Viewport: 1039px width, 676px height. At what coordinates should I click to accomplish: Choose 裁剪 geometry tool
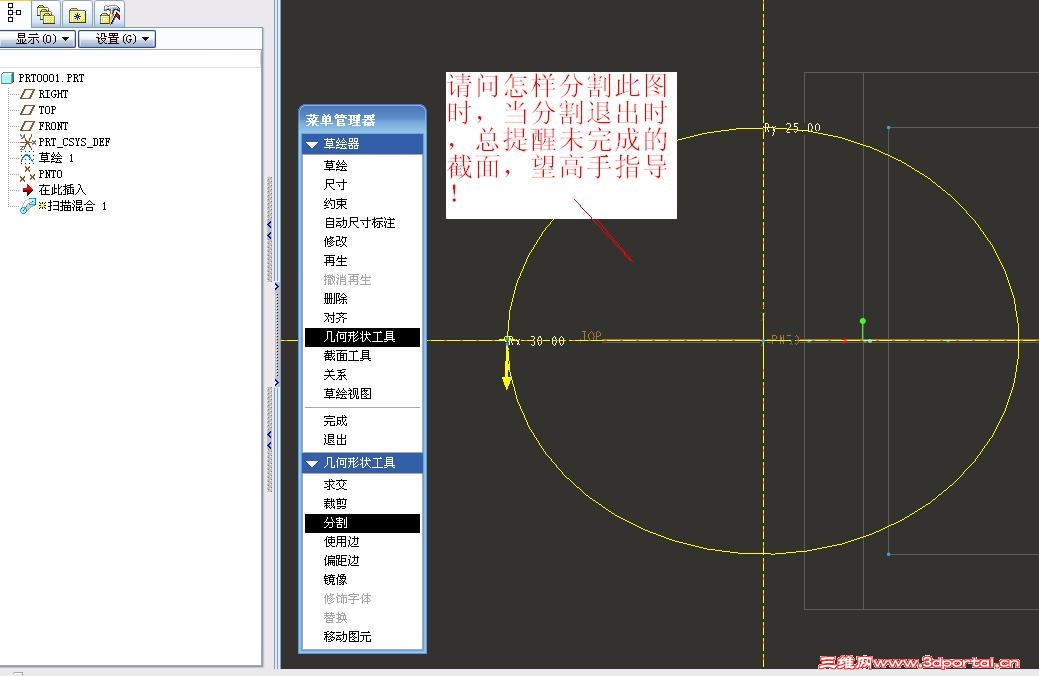click(x=335, y=504)
